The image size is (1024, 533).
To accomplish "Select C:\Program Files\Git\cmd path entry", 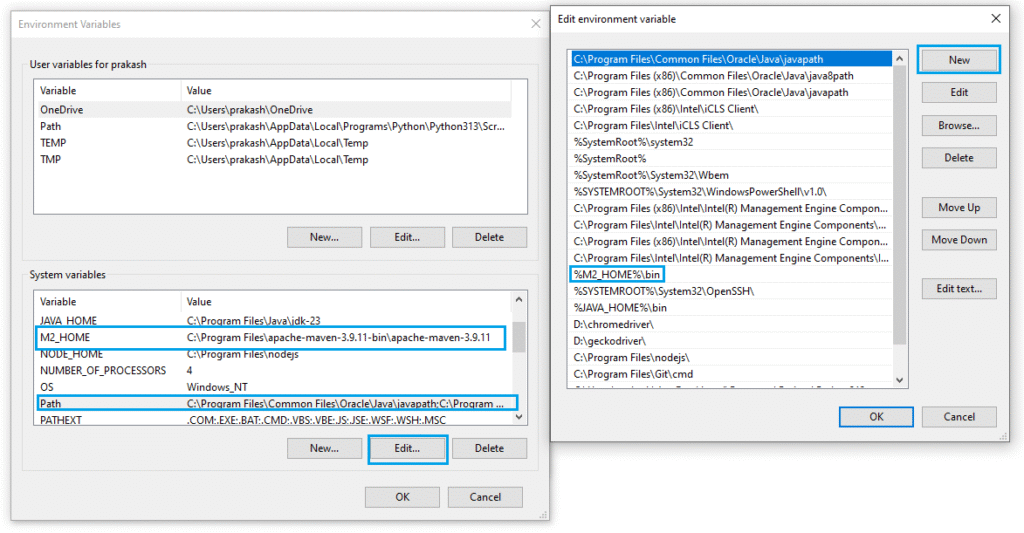I will pyautogui.click(x=731, y=374).
